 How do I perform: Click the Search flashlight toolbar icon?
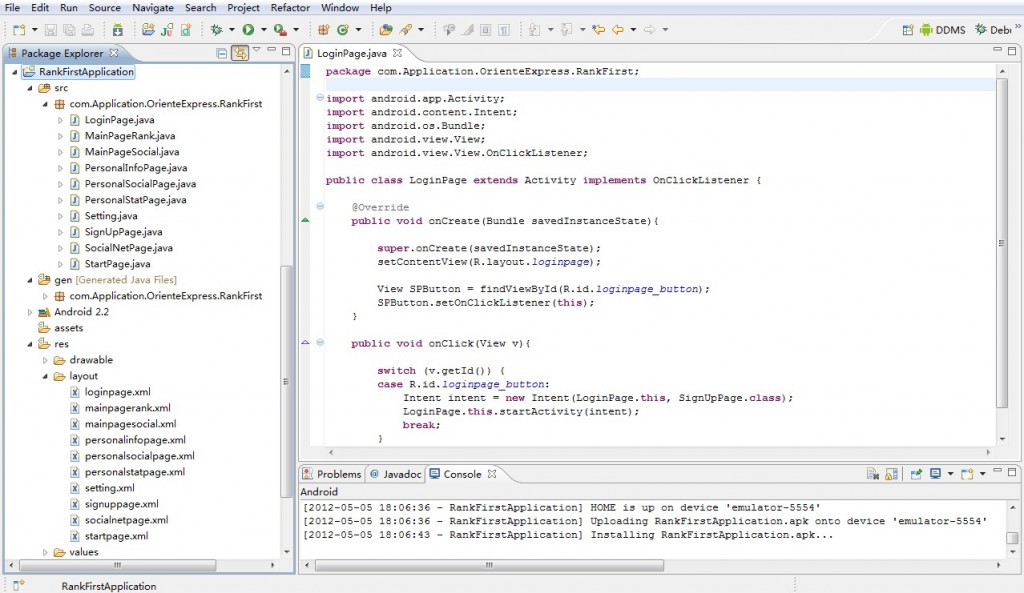[406, 30]
